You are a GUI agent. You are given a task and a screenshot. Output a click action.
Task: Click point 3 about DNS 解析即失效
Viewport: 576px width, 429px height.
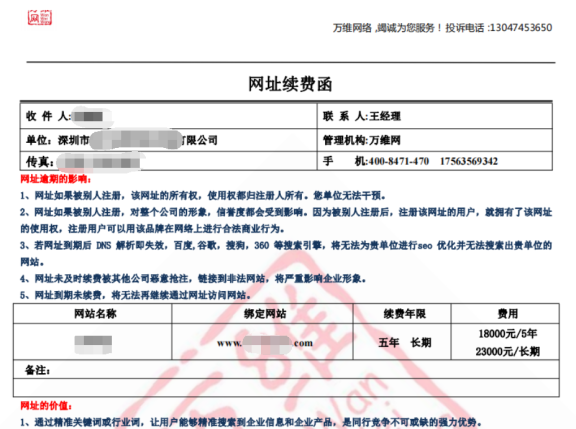[286, 253]
